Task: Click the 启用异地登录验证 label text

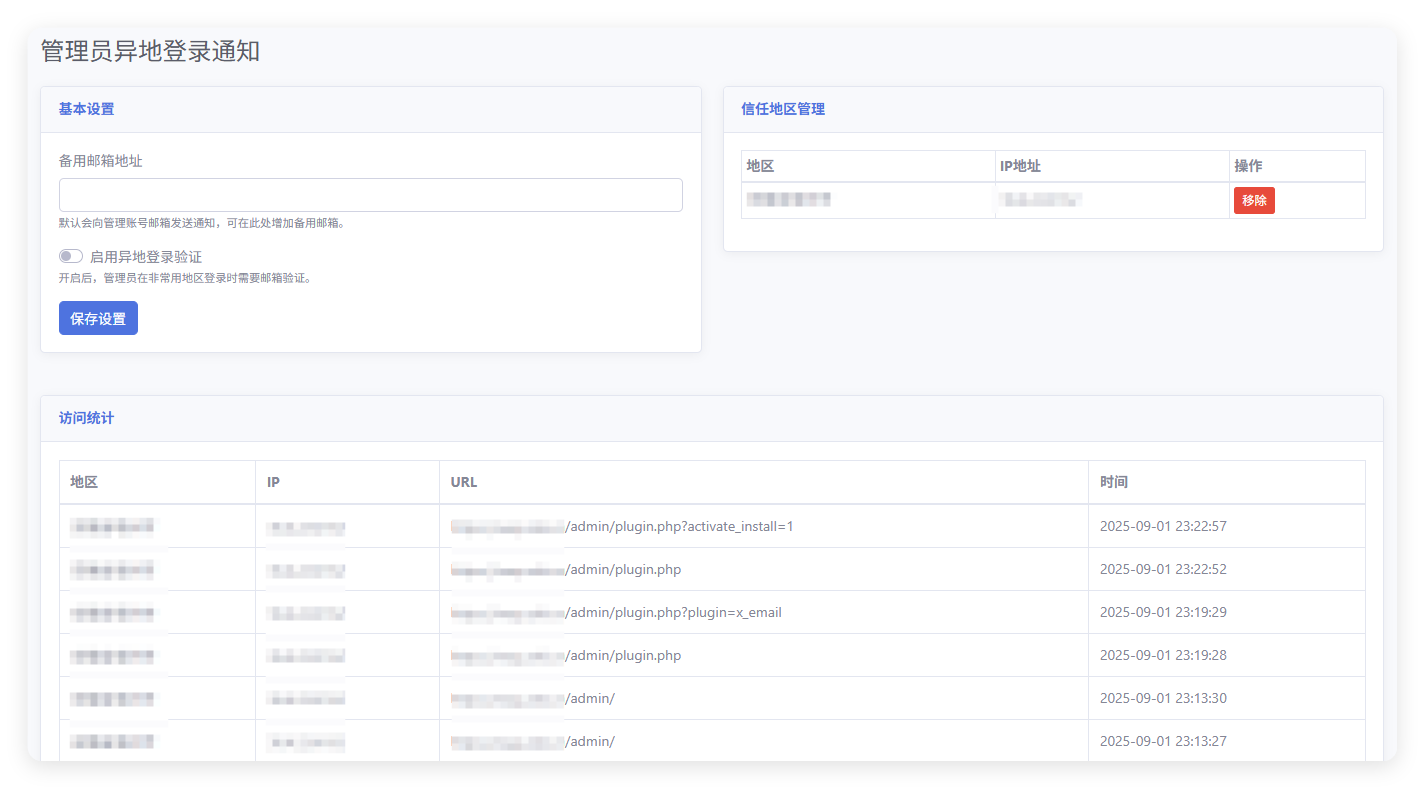Action: click(x=146, y=257)
